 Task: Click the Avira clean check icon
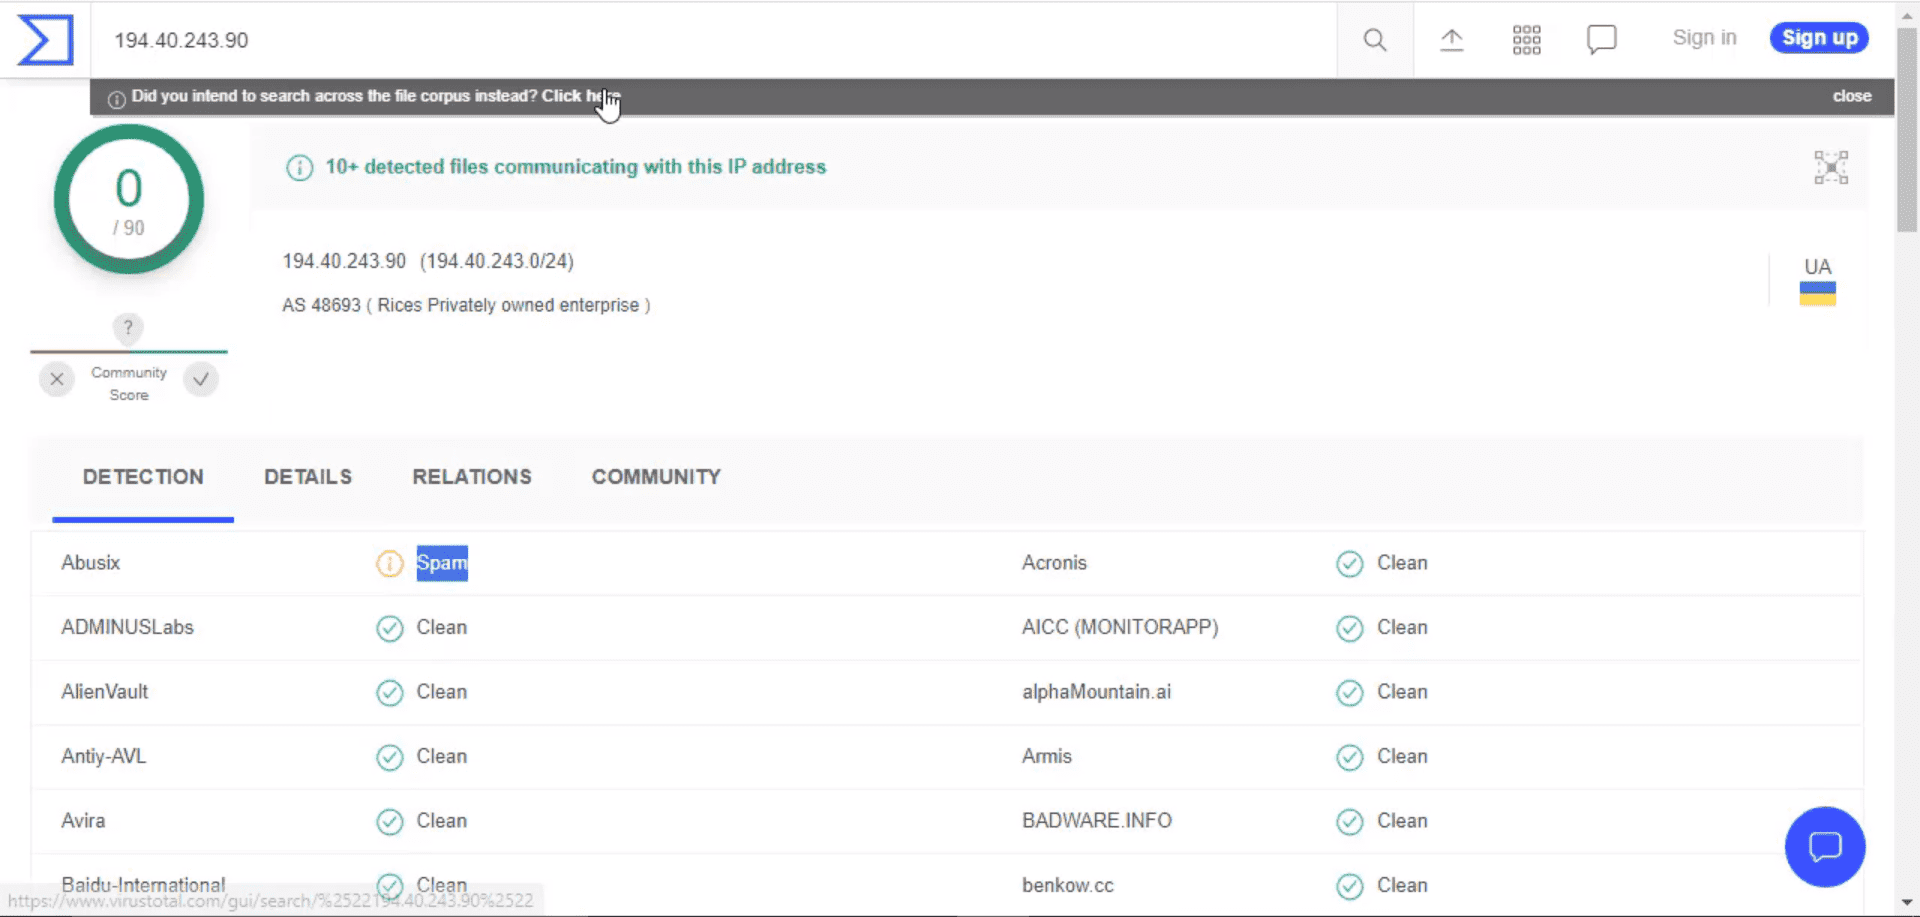pos(389,821)
